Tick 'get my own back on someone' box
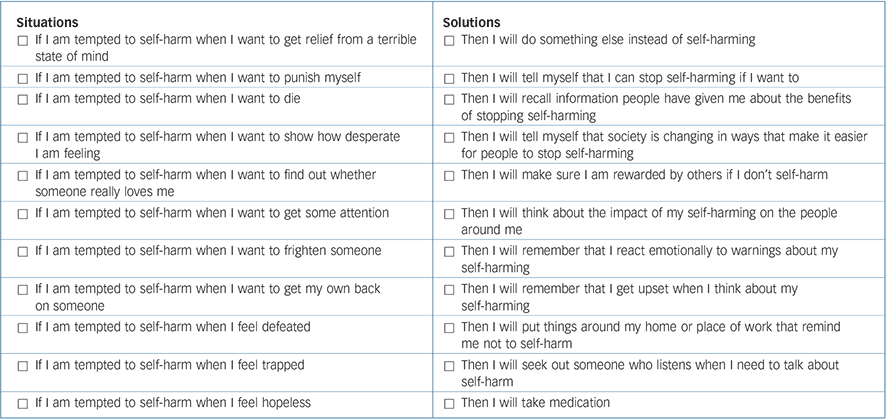This screenshot has width=886, height=419. click(23, 289)
